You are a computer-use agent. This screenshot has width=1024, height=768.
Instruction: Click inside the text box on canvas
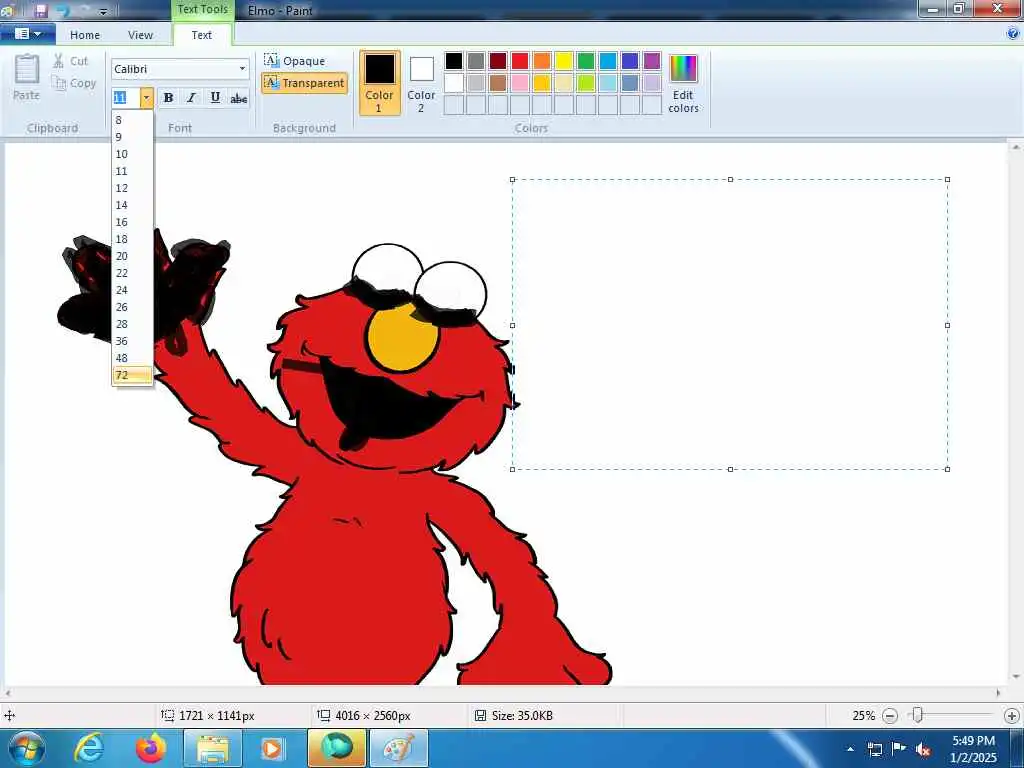click(730, 324)
